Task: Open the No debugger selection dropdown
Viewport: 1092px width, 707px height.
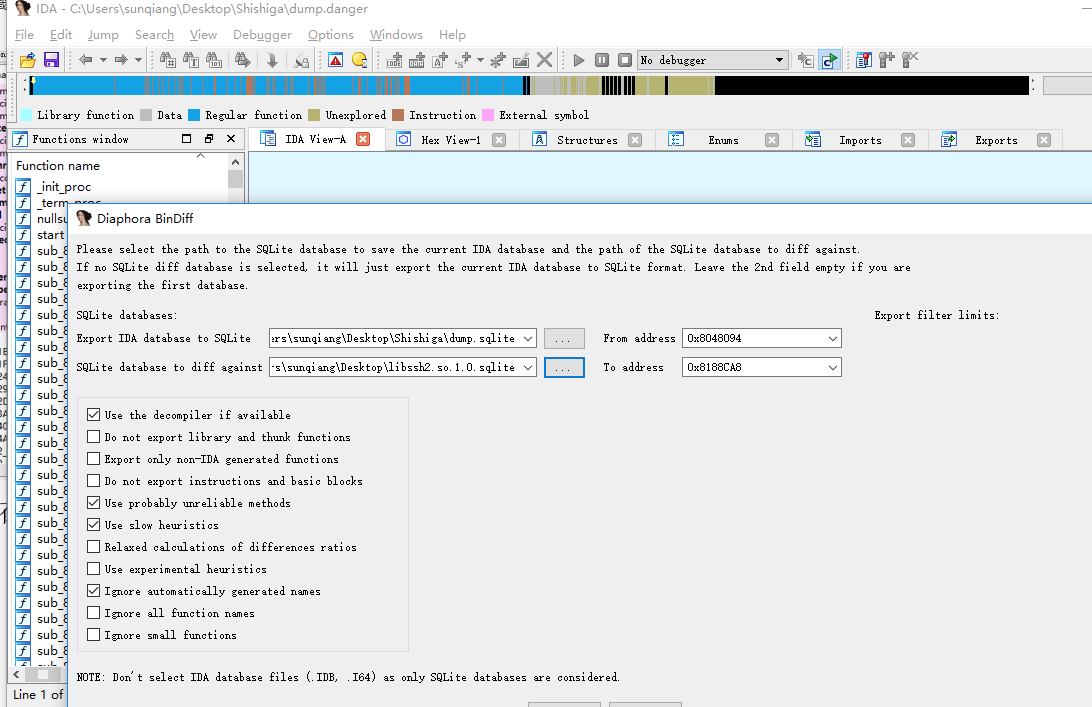Action: (x=779, y=61)
